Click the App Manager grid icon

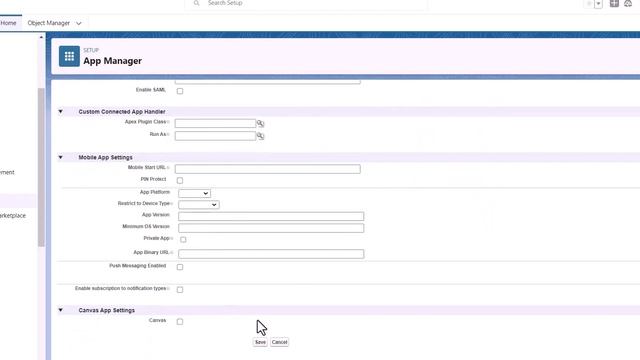[69, 56]
